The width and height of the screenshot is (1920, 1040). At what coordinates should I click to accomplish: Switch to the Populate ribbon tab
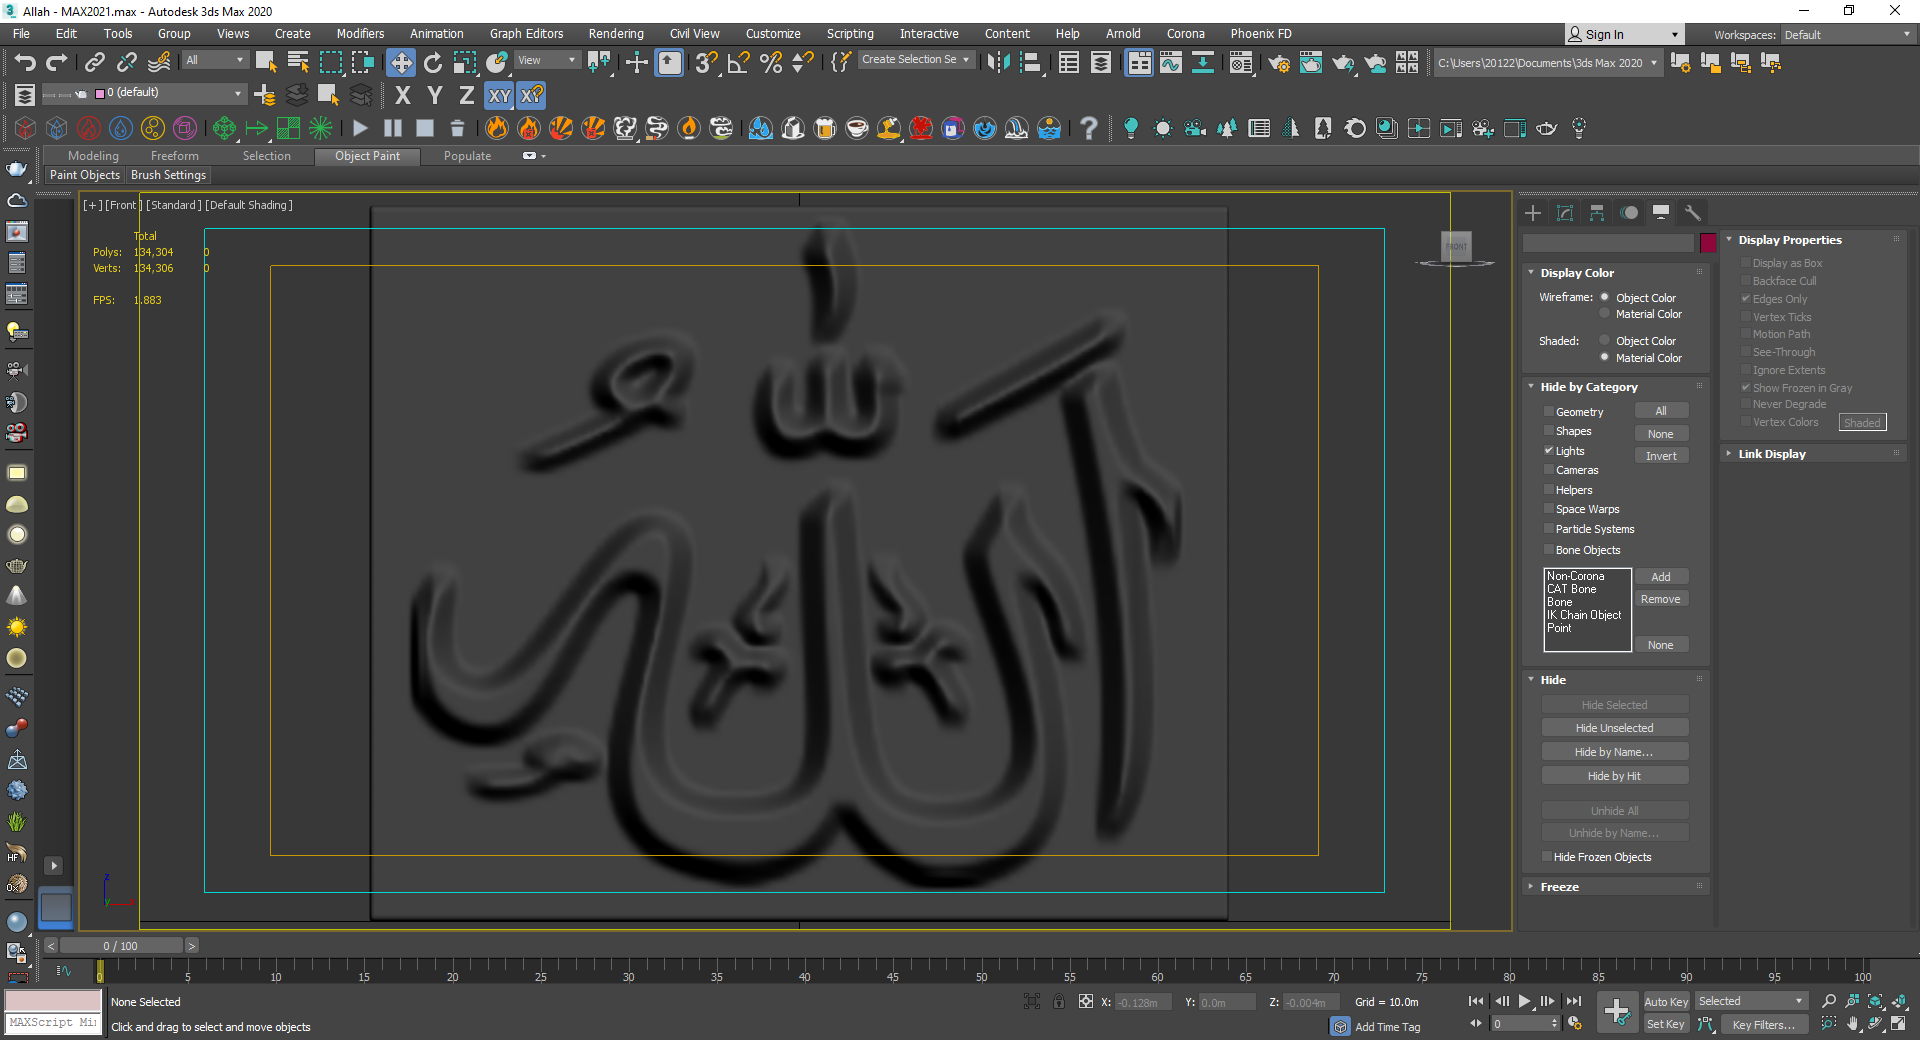click(467, 156)
